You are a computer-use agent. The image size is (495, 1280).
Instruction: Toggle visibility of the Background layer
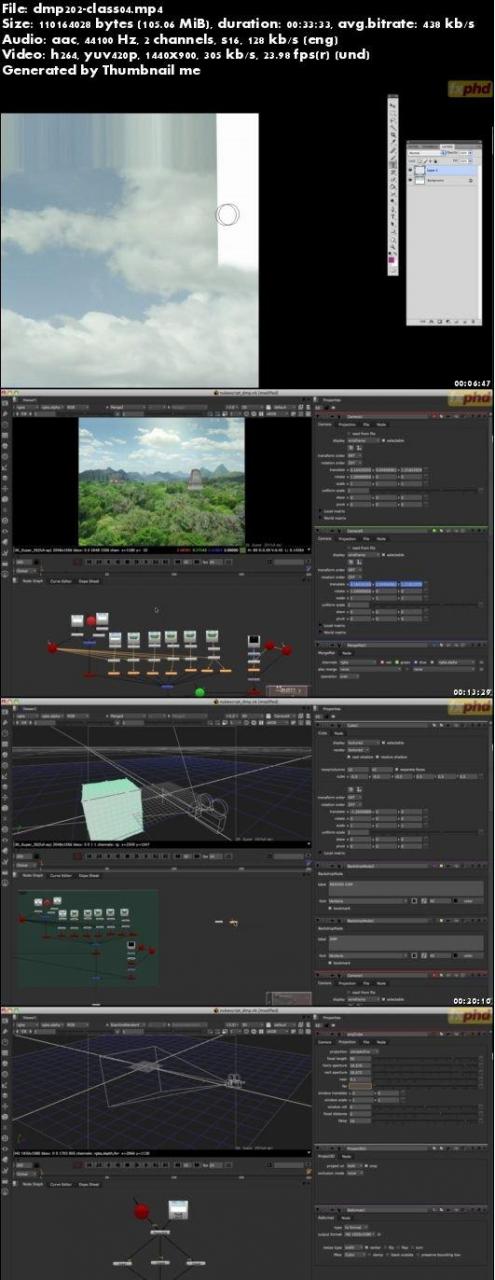point(410,180)
